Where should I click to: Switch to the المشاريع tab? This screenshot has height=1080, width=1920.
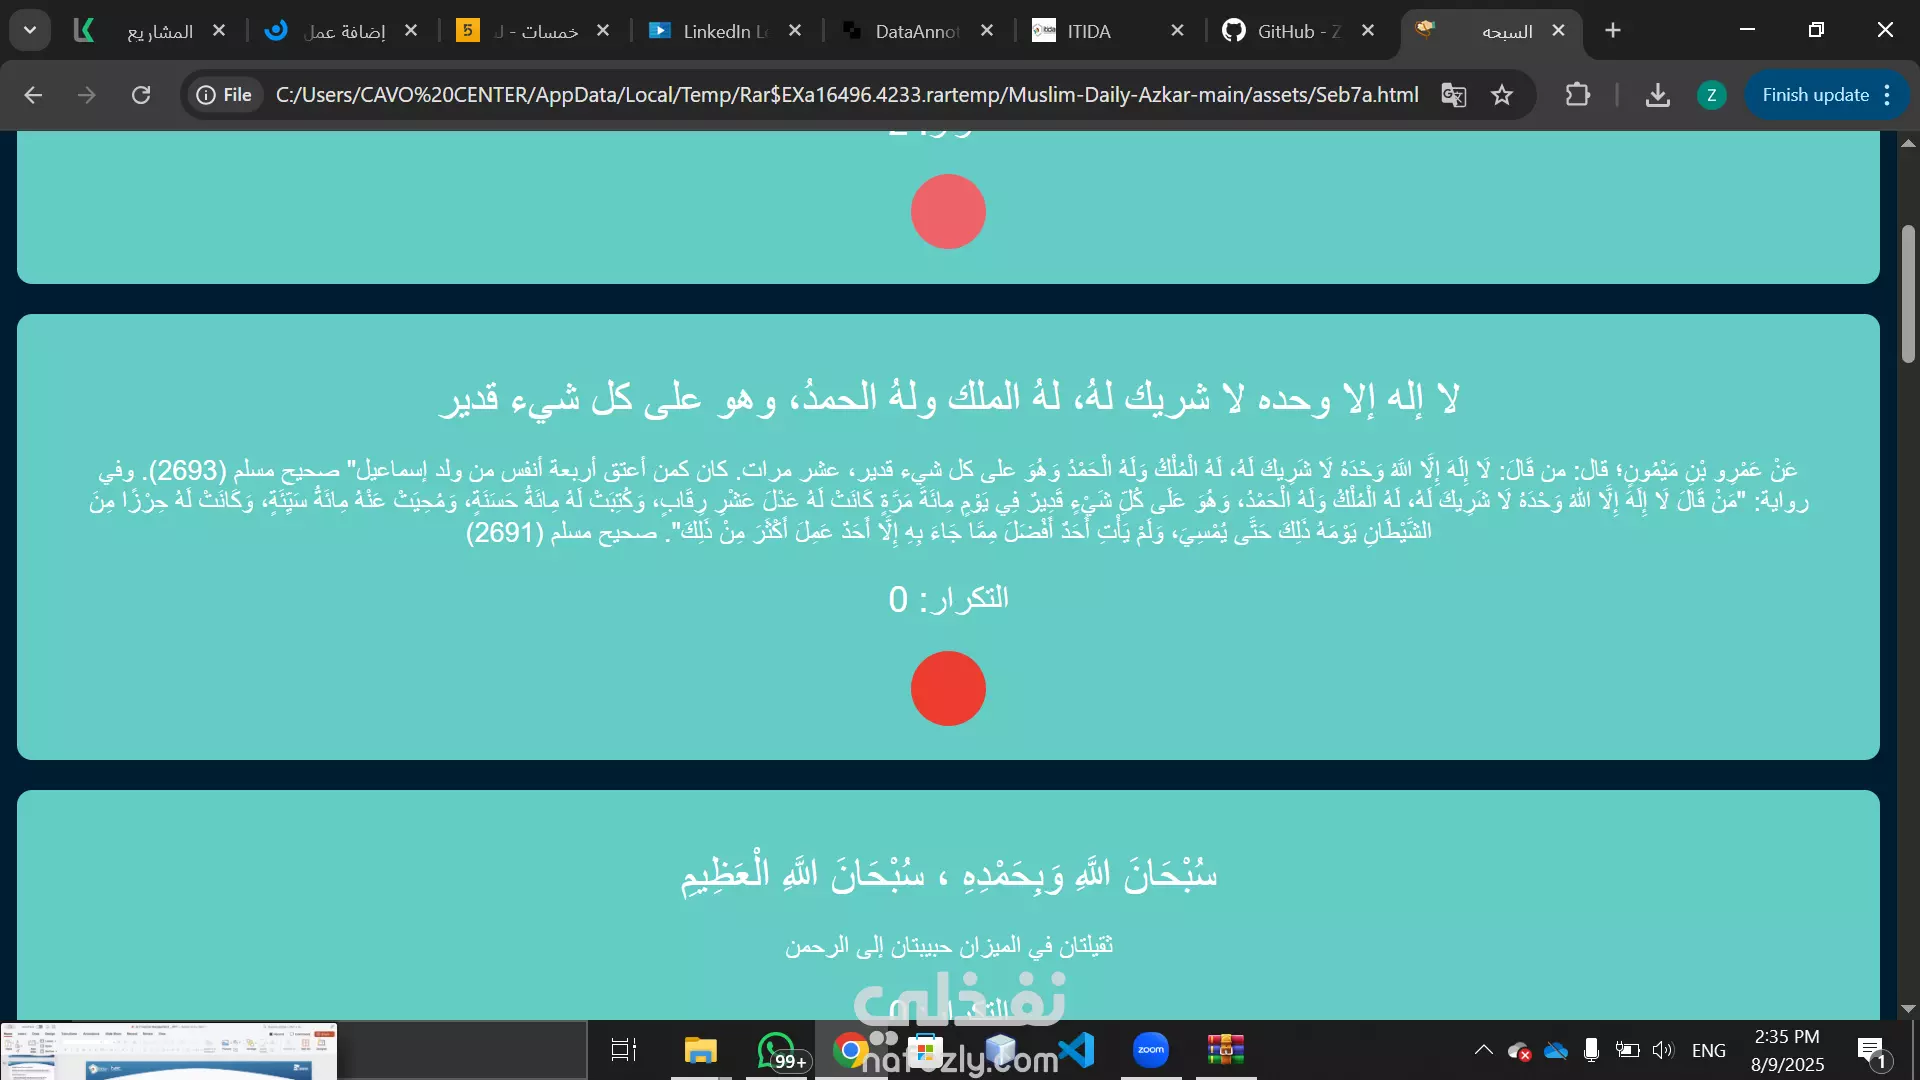point(150,31)
